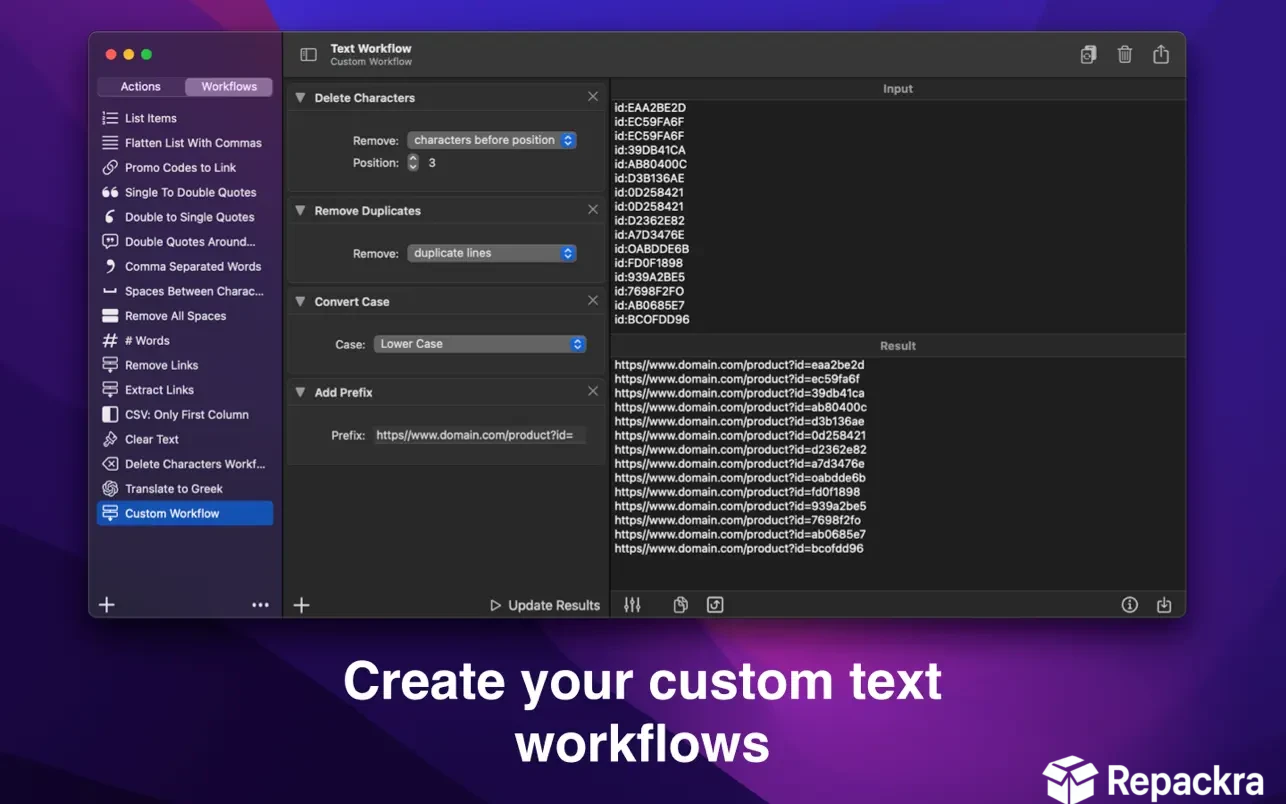The height and width of the screenshot is (804, 1286).
Task: Open the share icon in title bar
Action: pos(1161,55)
